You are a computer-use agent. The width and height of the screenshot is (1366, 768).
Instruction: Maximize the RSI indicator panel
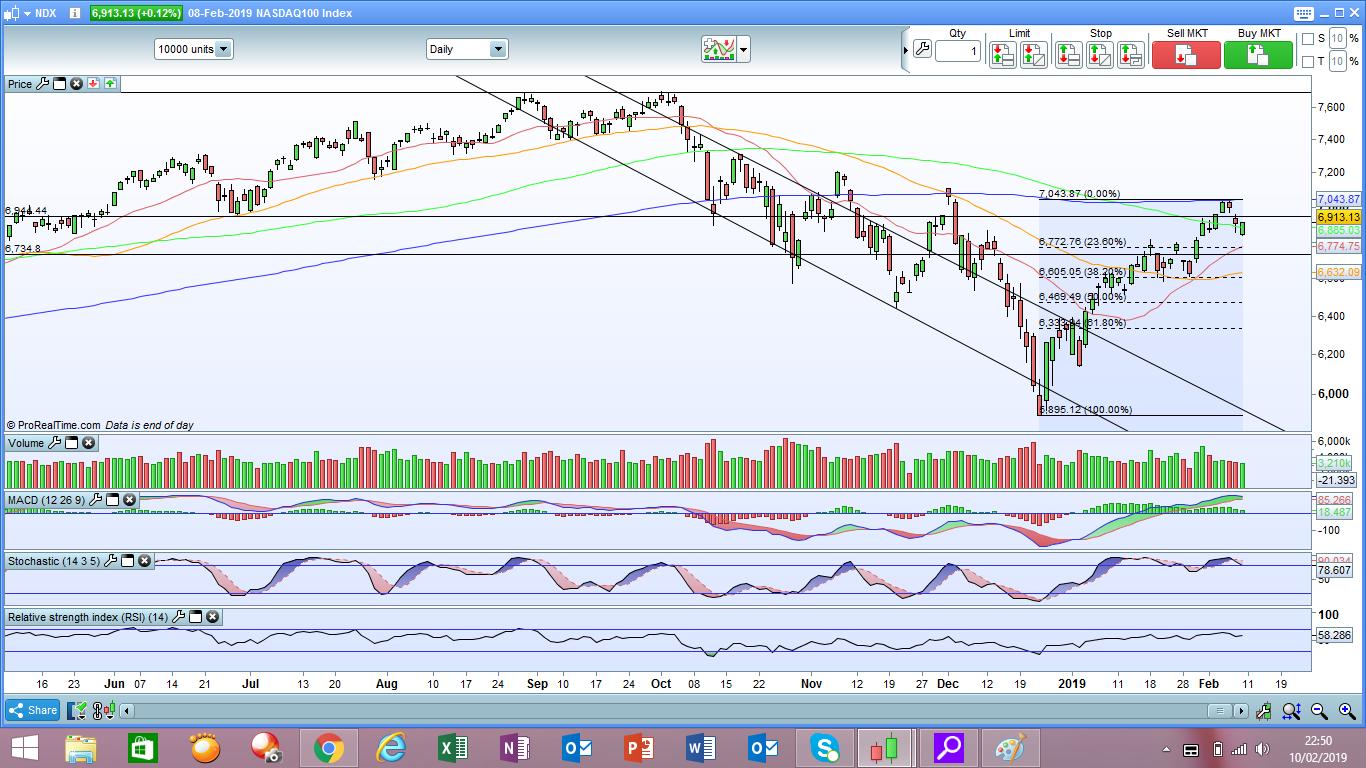coord(196,617)
